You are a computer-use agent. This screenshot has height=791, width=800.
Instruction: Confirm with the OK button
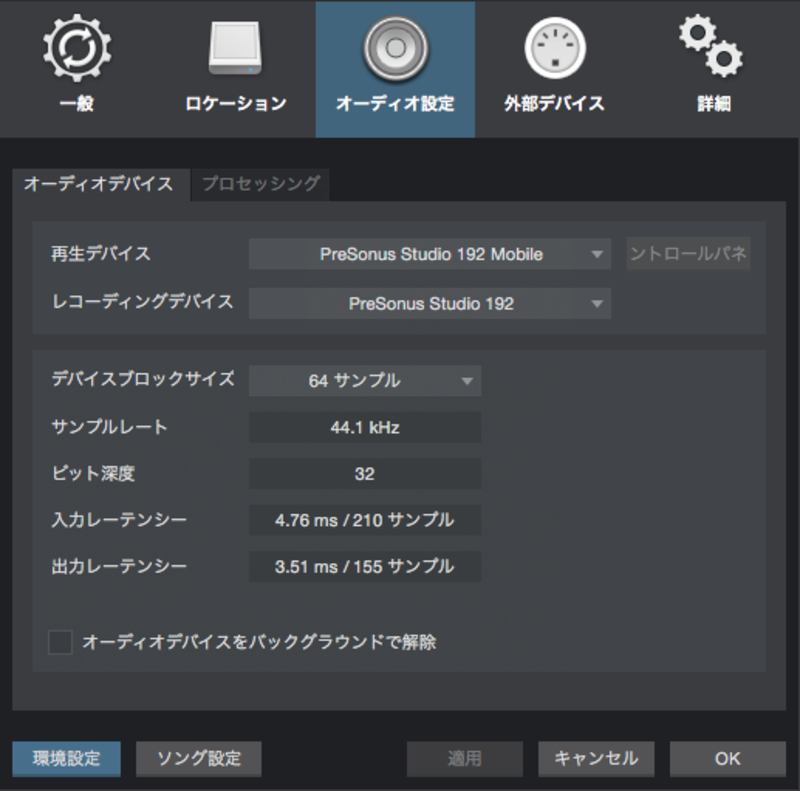[728, 759]
